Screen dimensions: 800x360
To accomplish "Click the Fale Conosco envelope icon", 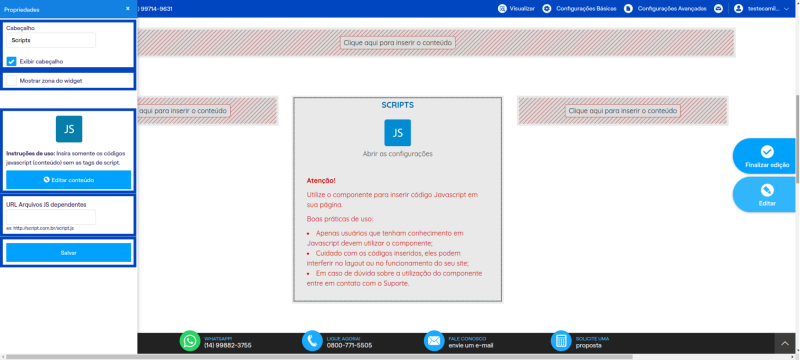I will pyautogui.click(x=434, y=341).
